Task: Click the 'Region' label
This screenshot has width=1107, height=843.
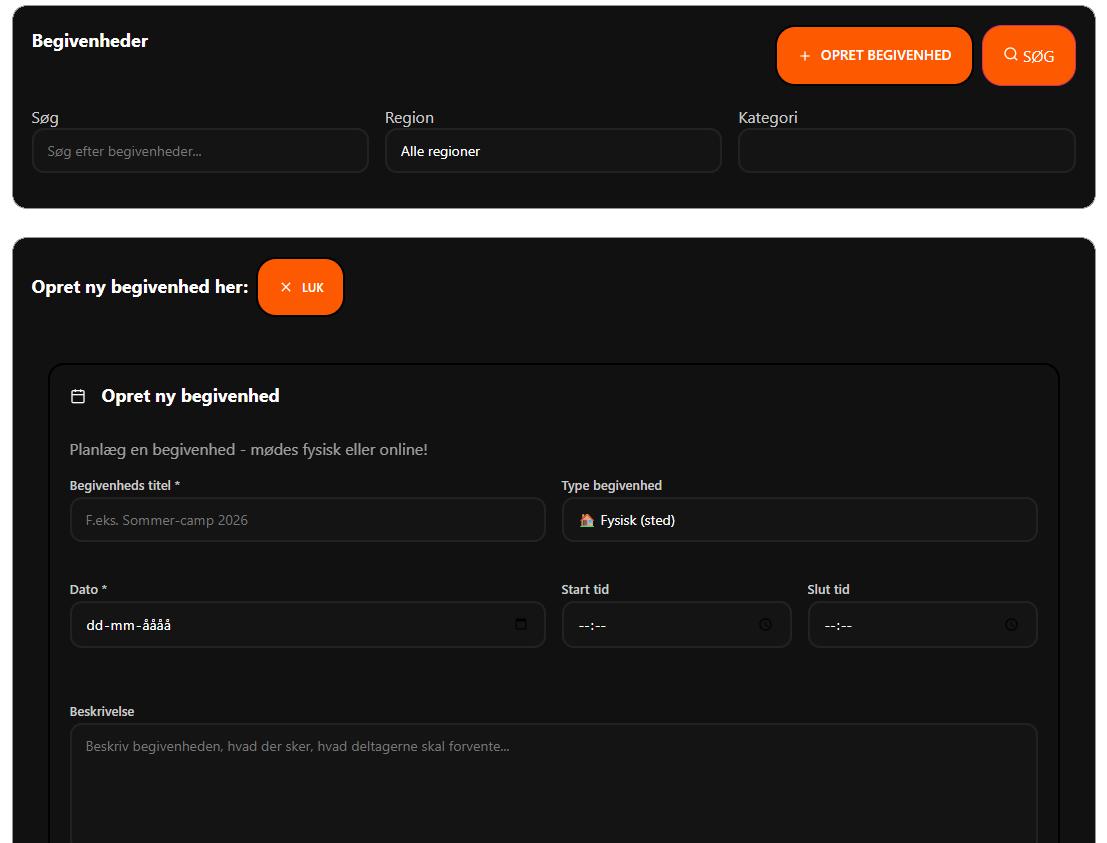Action: (409, 118)
